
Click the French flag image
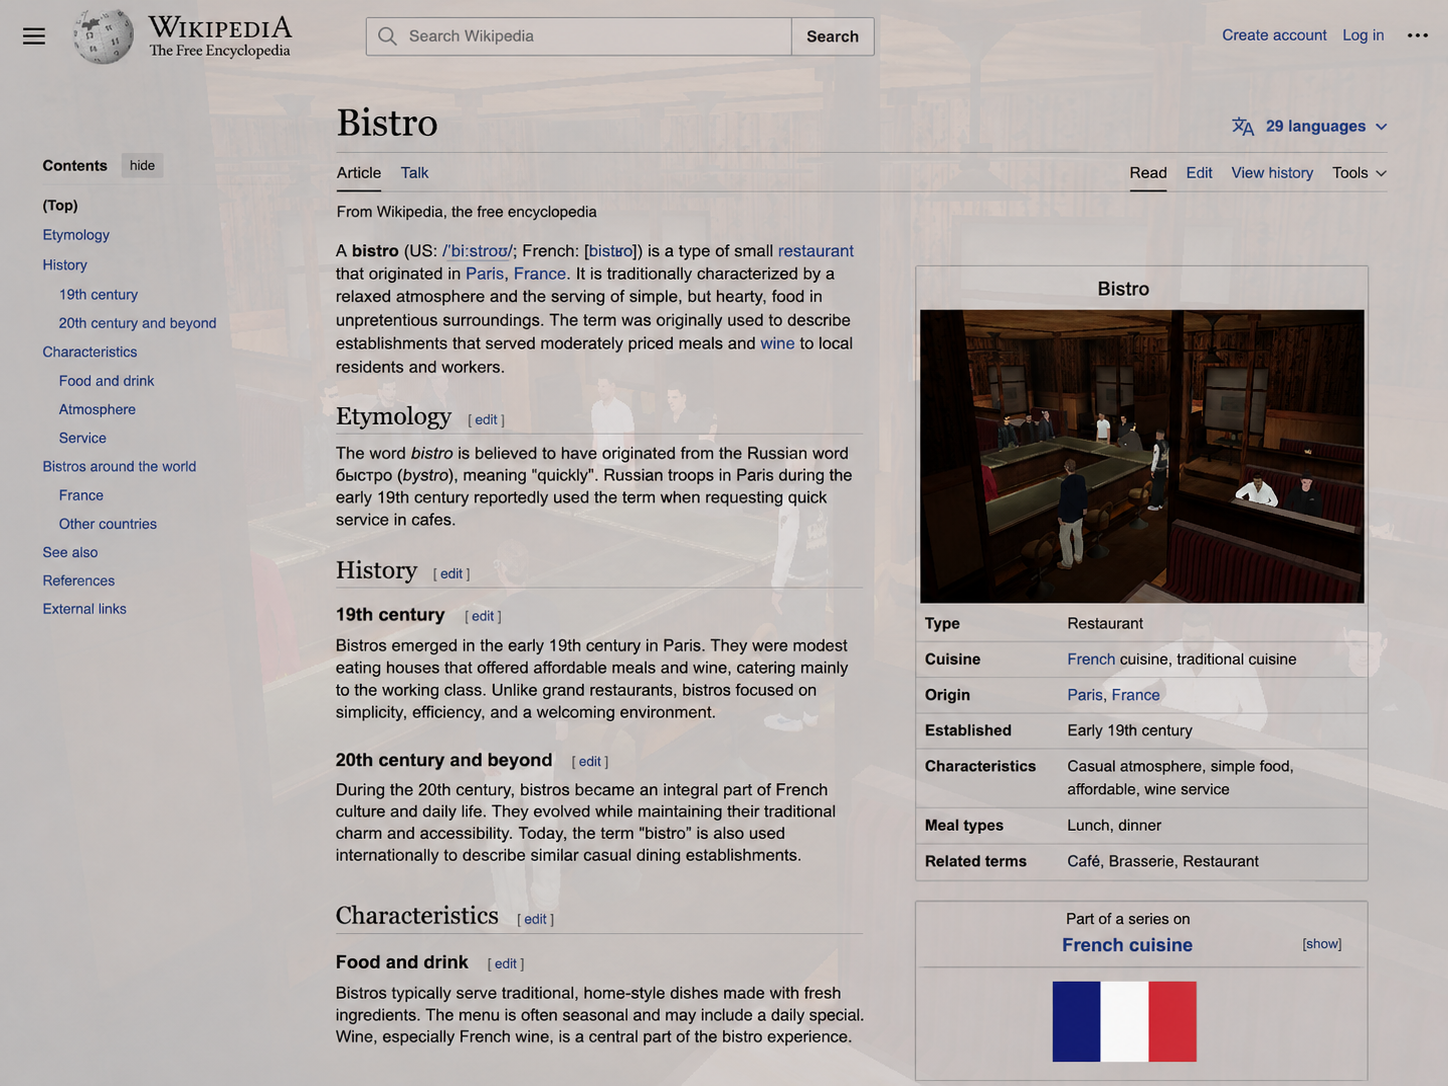tap(1124, 1021)
